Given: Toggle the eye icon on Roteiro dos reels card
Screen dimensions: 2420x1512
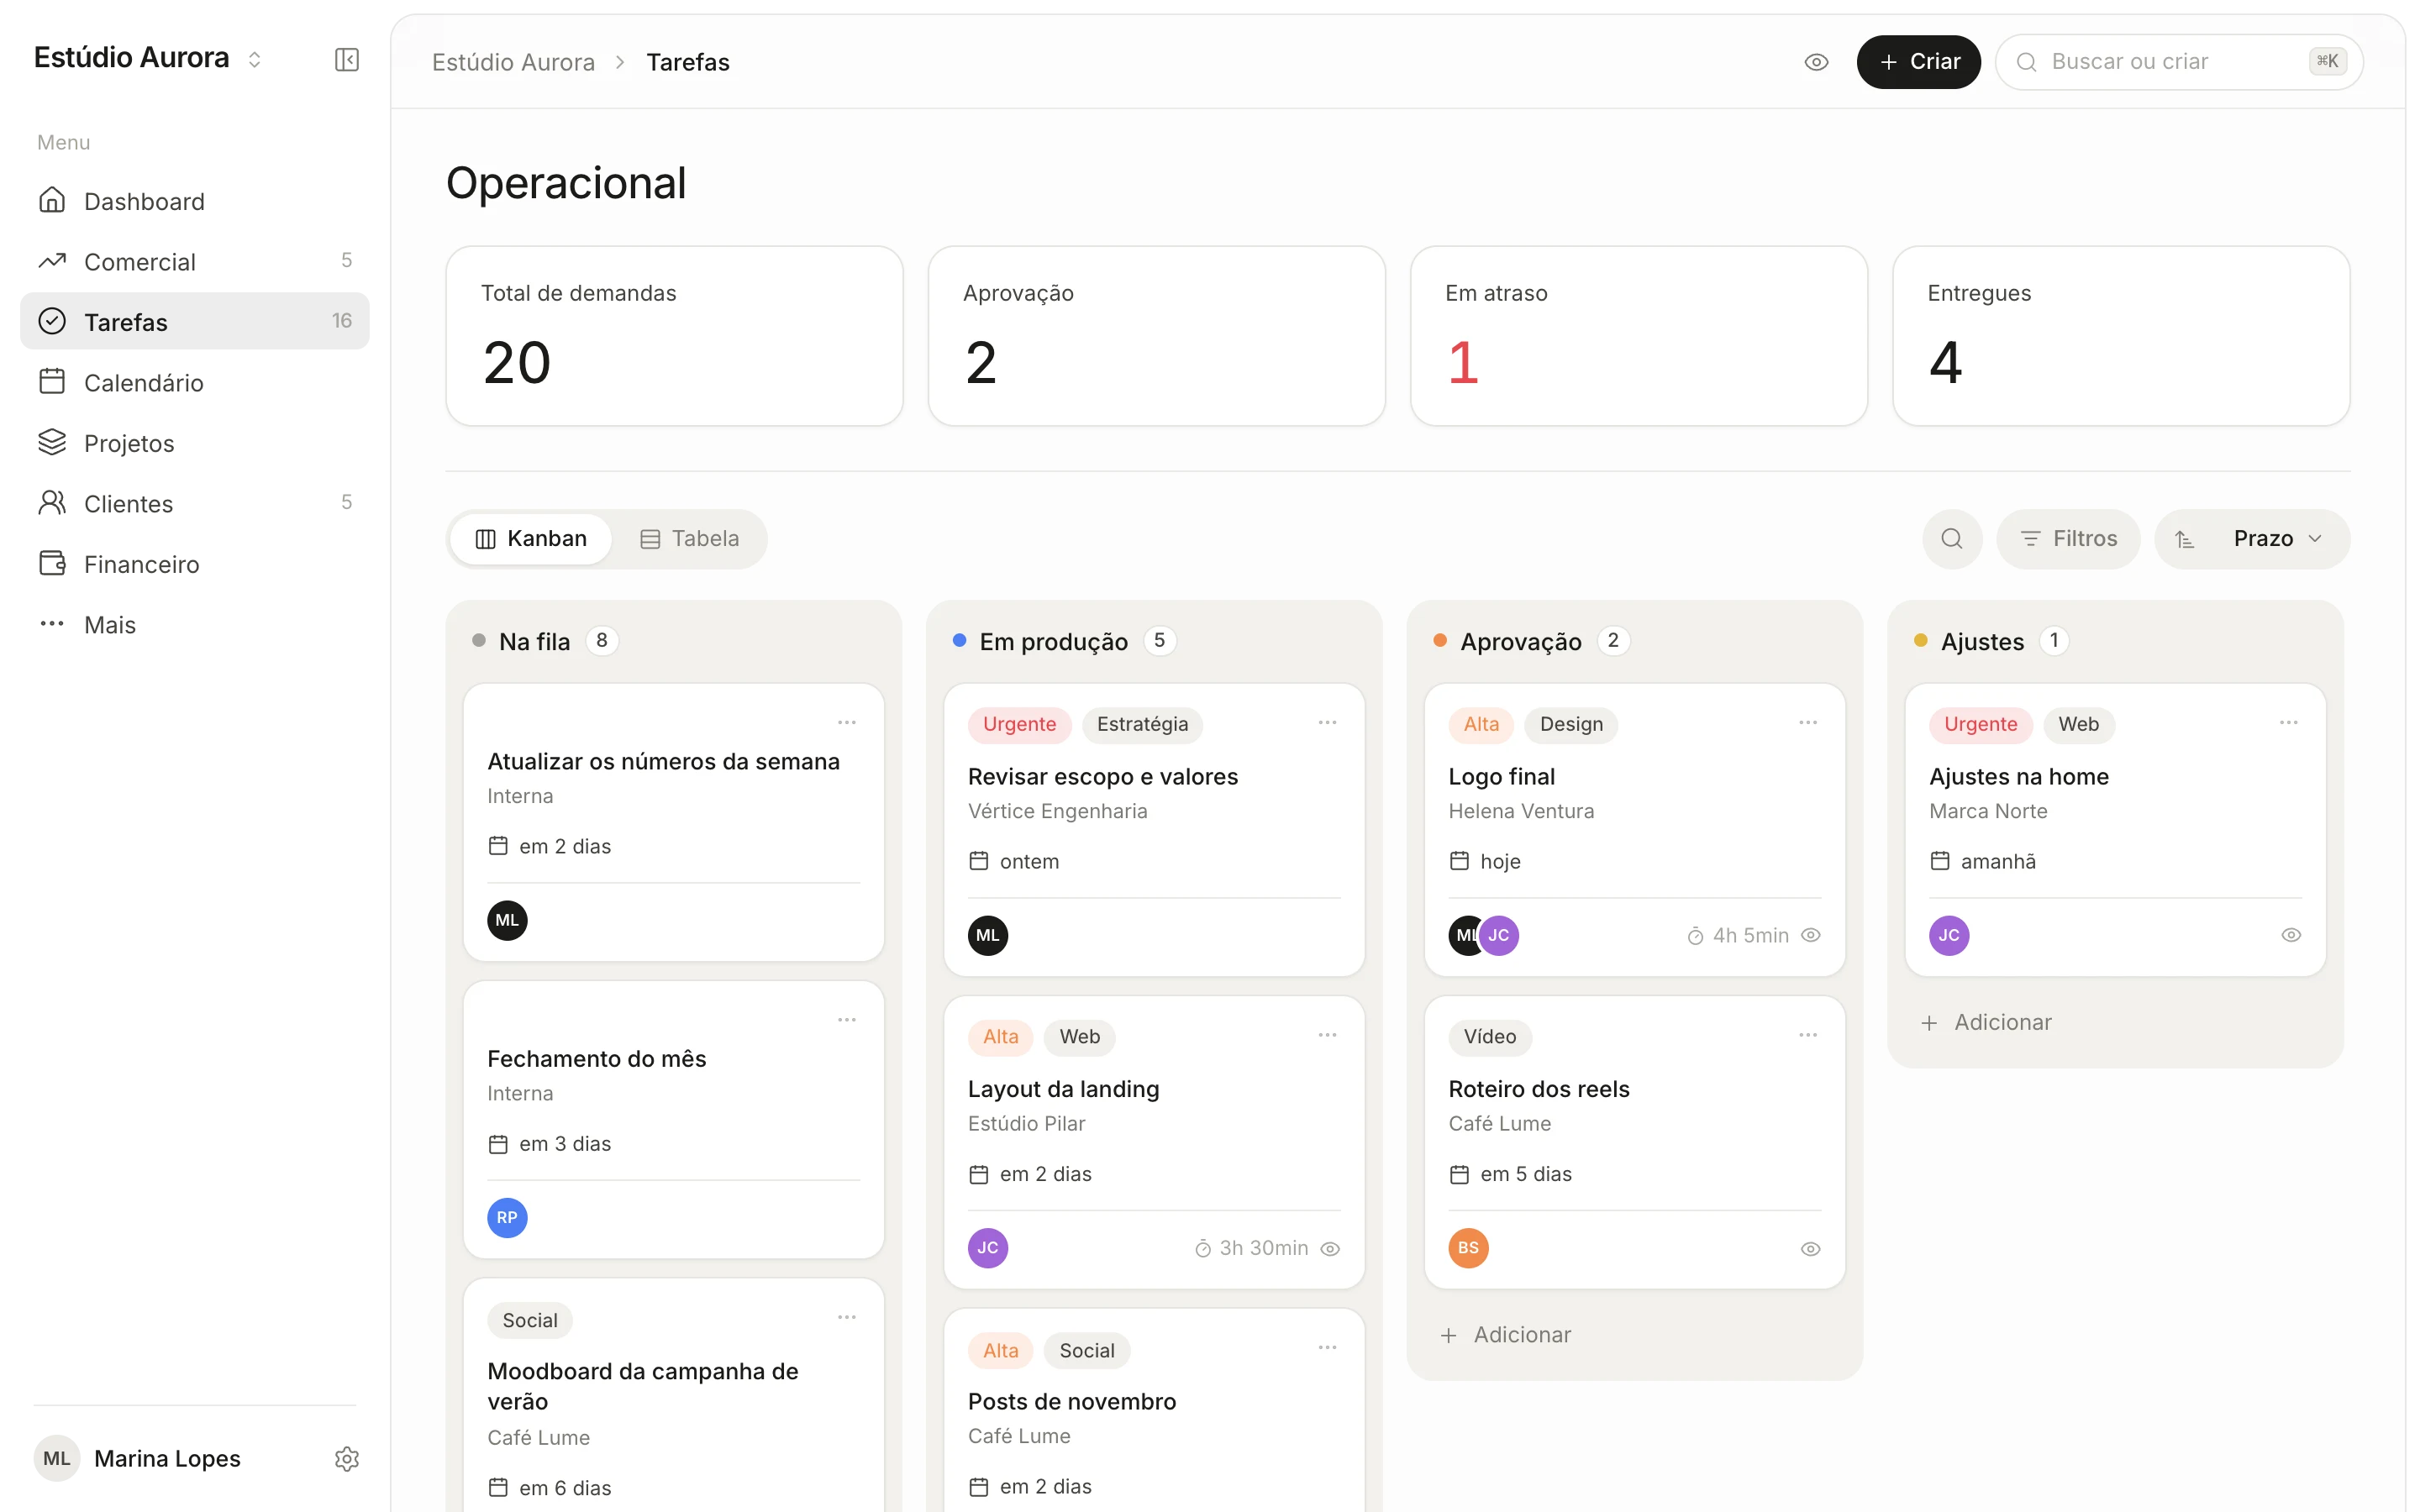Looking at the screenshot, I should coord(1810,1248).
